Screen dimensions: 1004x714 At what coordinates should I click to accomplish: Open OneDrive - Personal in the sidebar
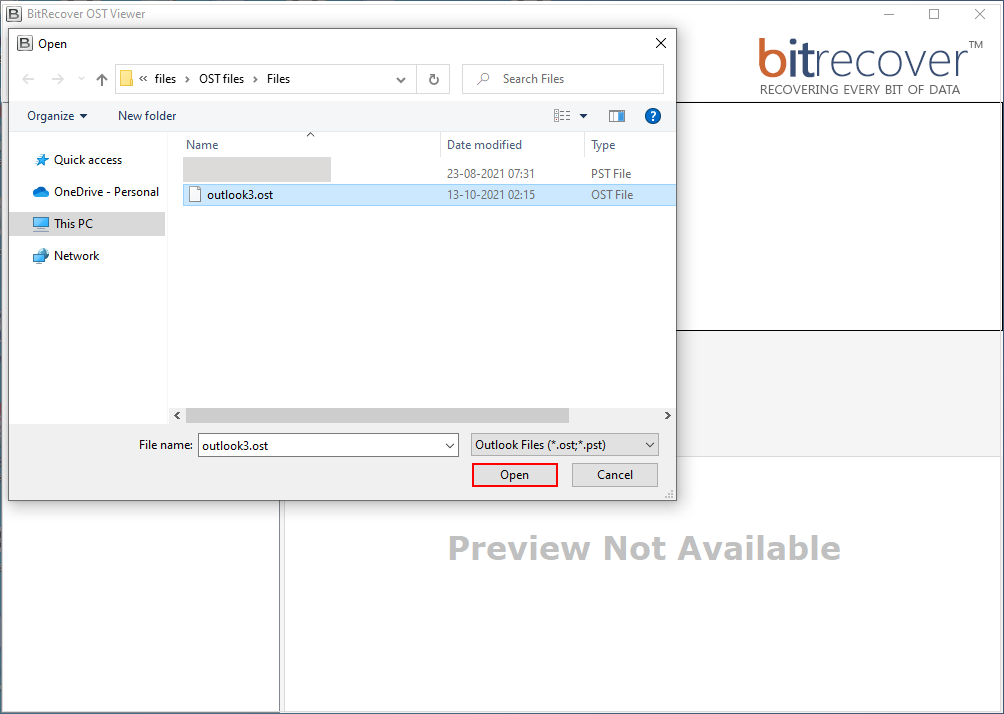[105, 192]
